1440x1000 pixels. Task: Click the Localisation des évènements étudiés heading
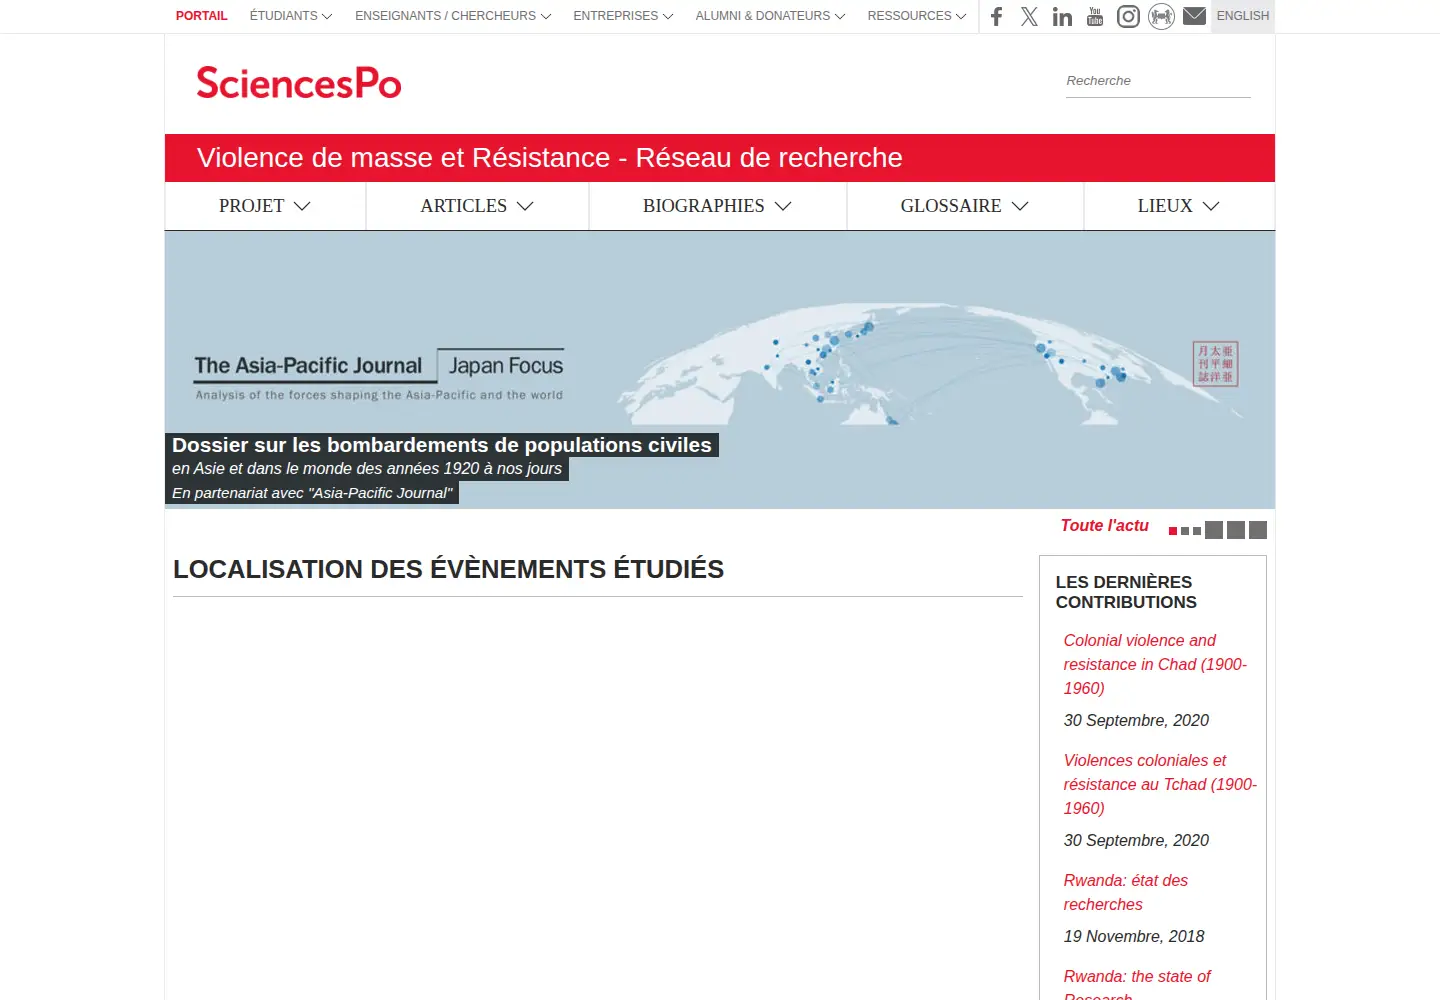point(448,569)
